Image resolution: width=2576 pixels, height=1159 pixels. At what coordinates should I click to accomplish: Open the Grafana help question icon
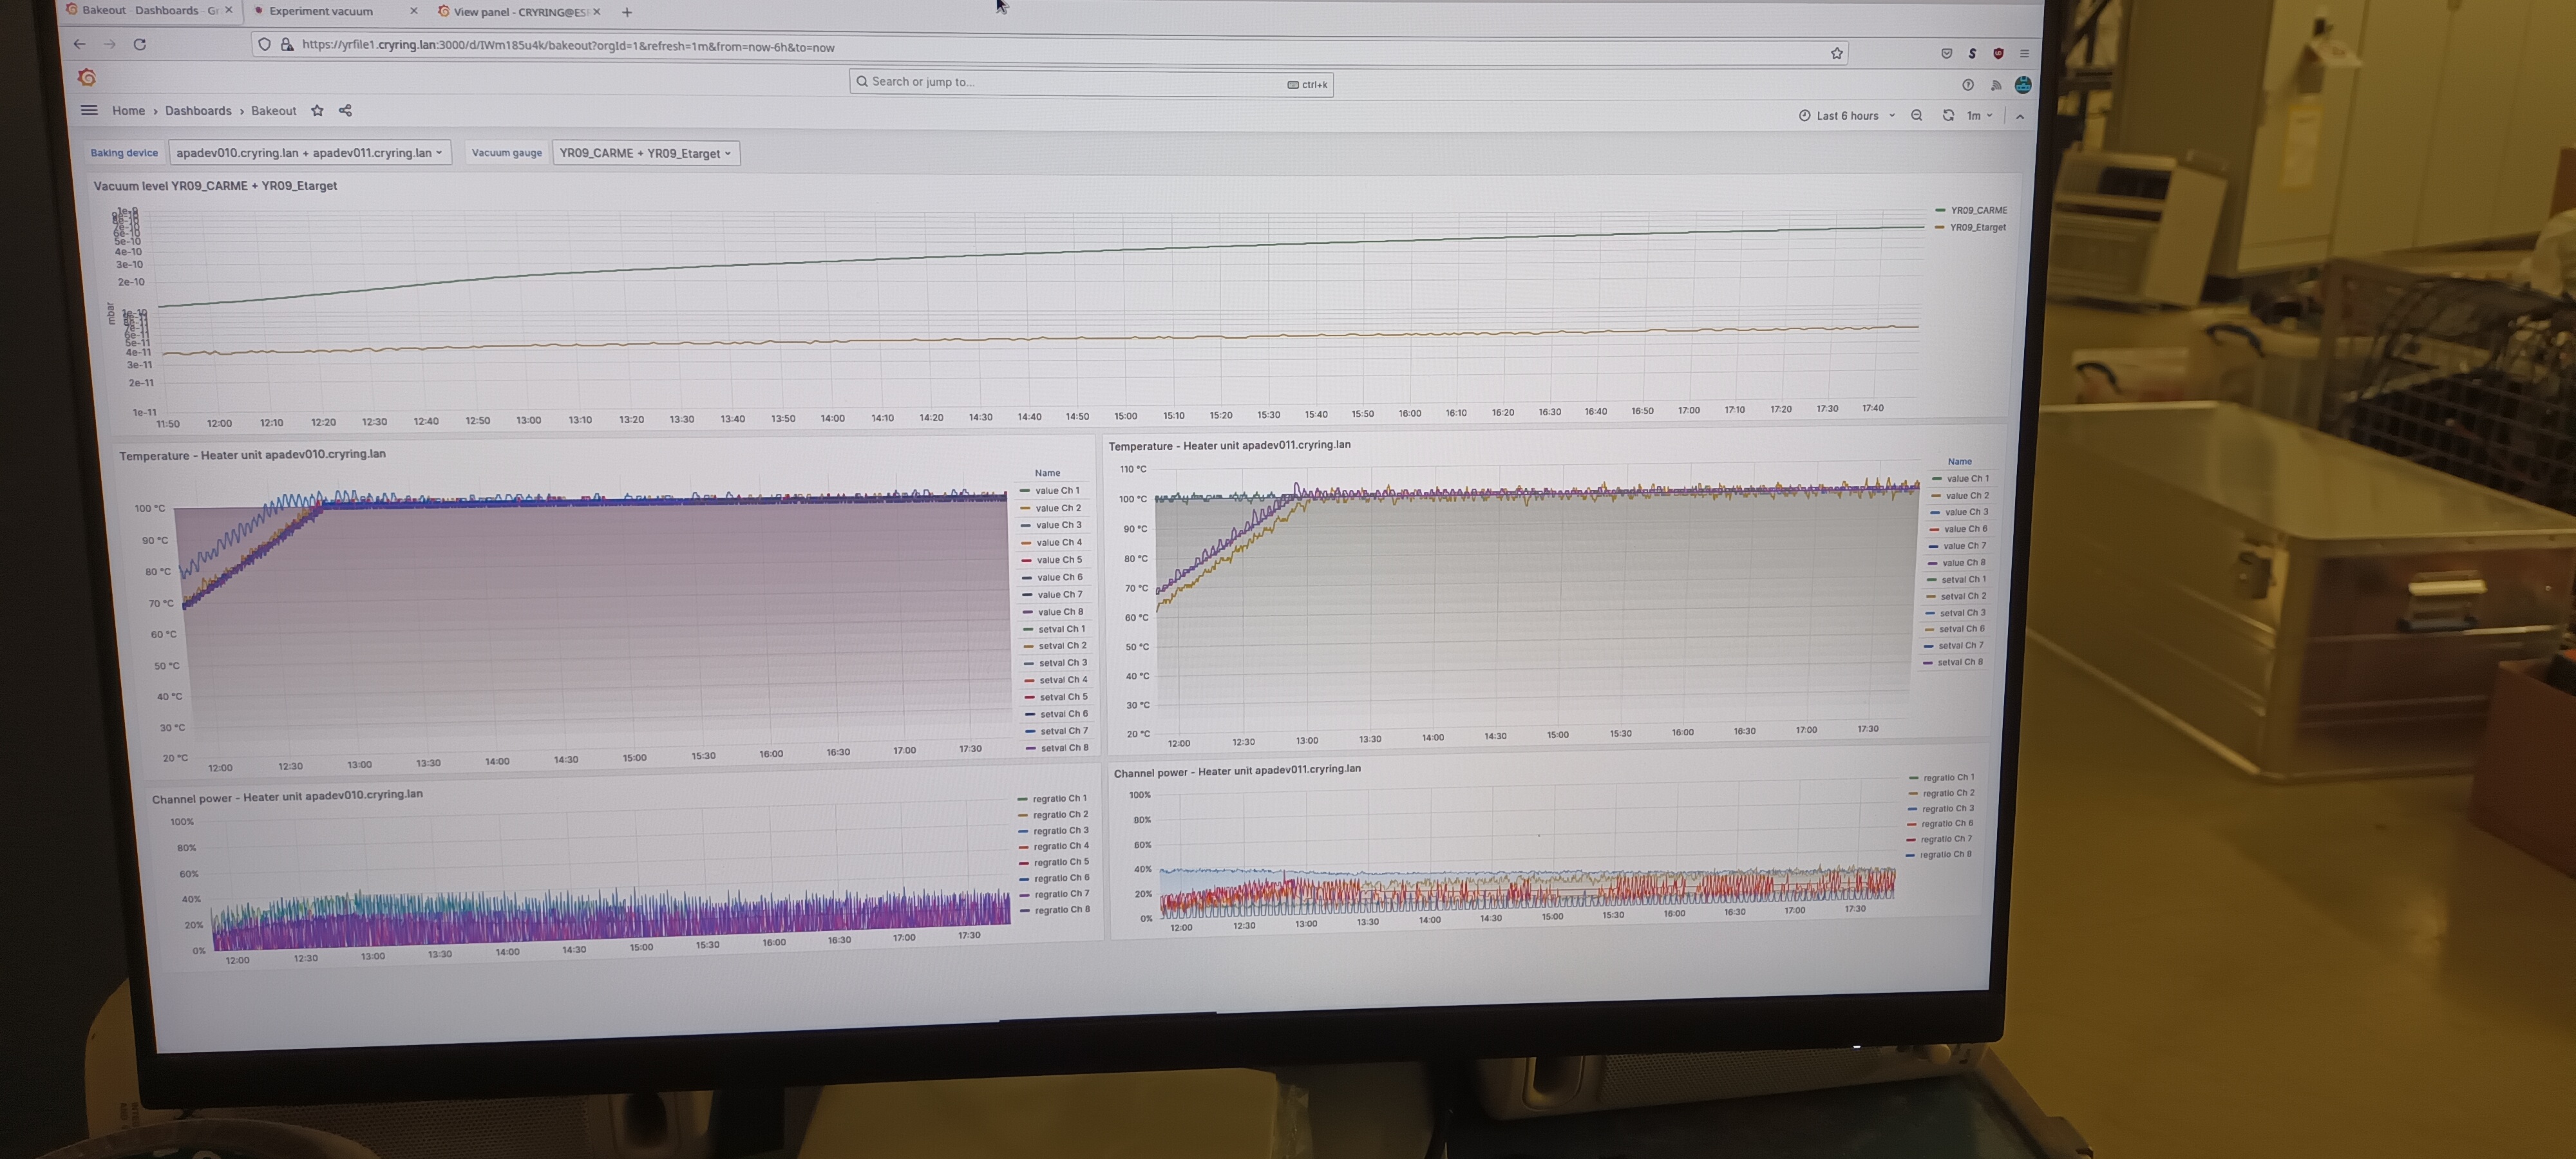1967,85
